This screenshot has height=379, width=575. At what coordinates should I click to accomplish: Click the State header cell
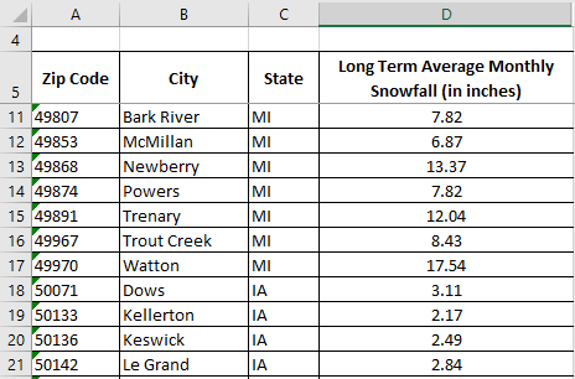pyautogui.click(x=283, y=78)
